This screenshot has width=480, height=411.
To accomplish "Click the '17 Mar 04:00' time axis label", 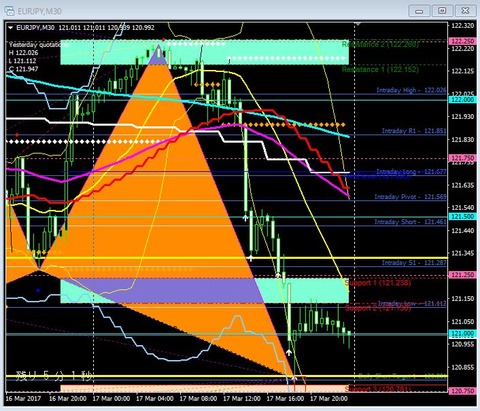I will tap(155, 398).
